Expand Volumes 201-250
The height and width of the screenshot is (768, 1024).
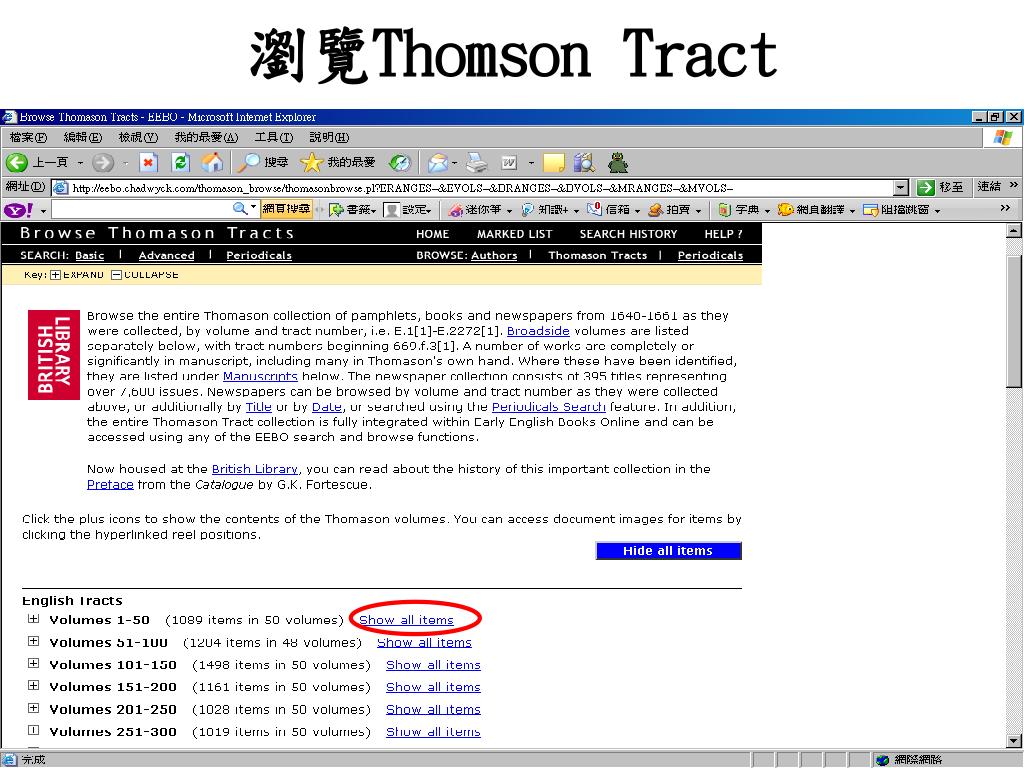click(x=33, y=708)
